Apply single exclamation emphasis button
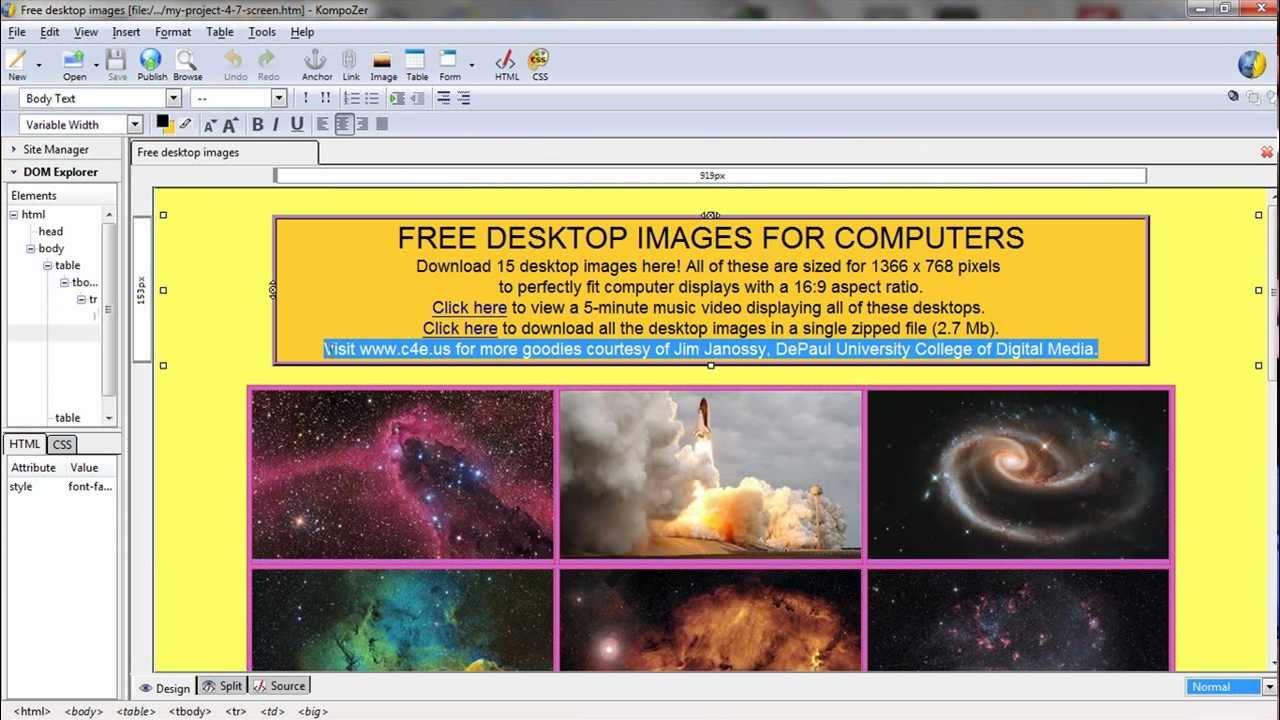Screen dimensions: 1280x720 coord(306,98)
